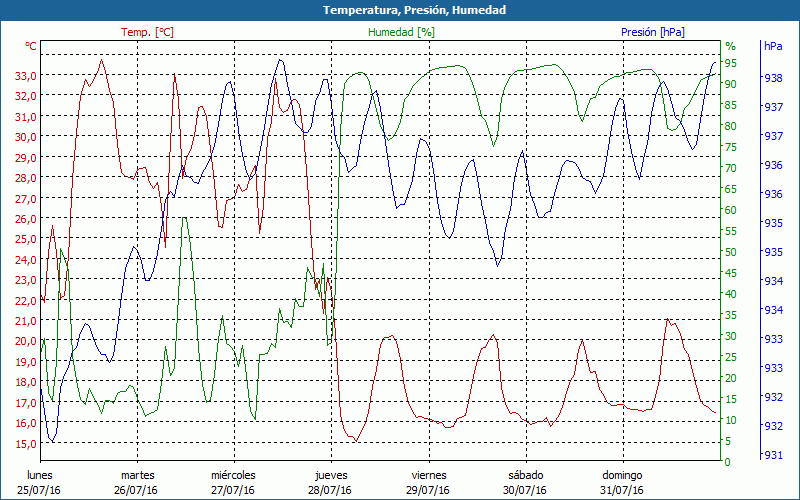The width and height of the screenshot is (800, 500).
Task: Click the blue "hPa" axis unit label
Action: [773, 47]
